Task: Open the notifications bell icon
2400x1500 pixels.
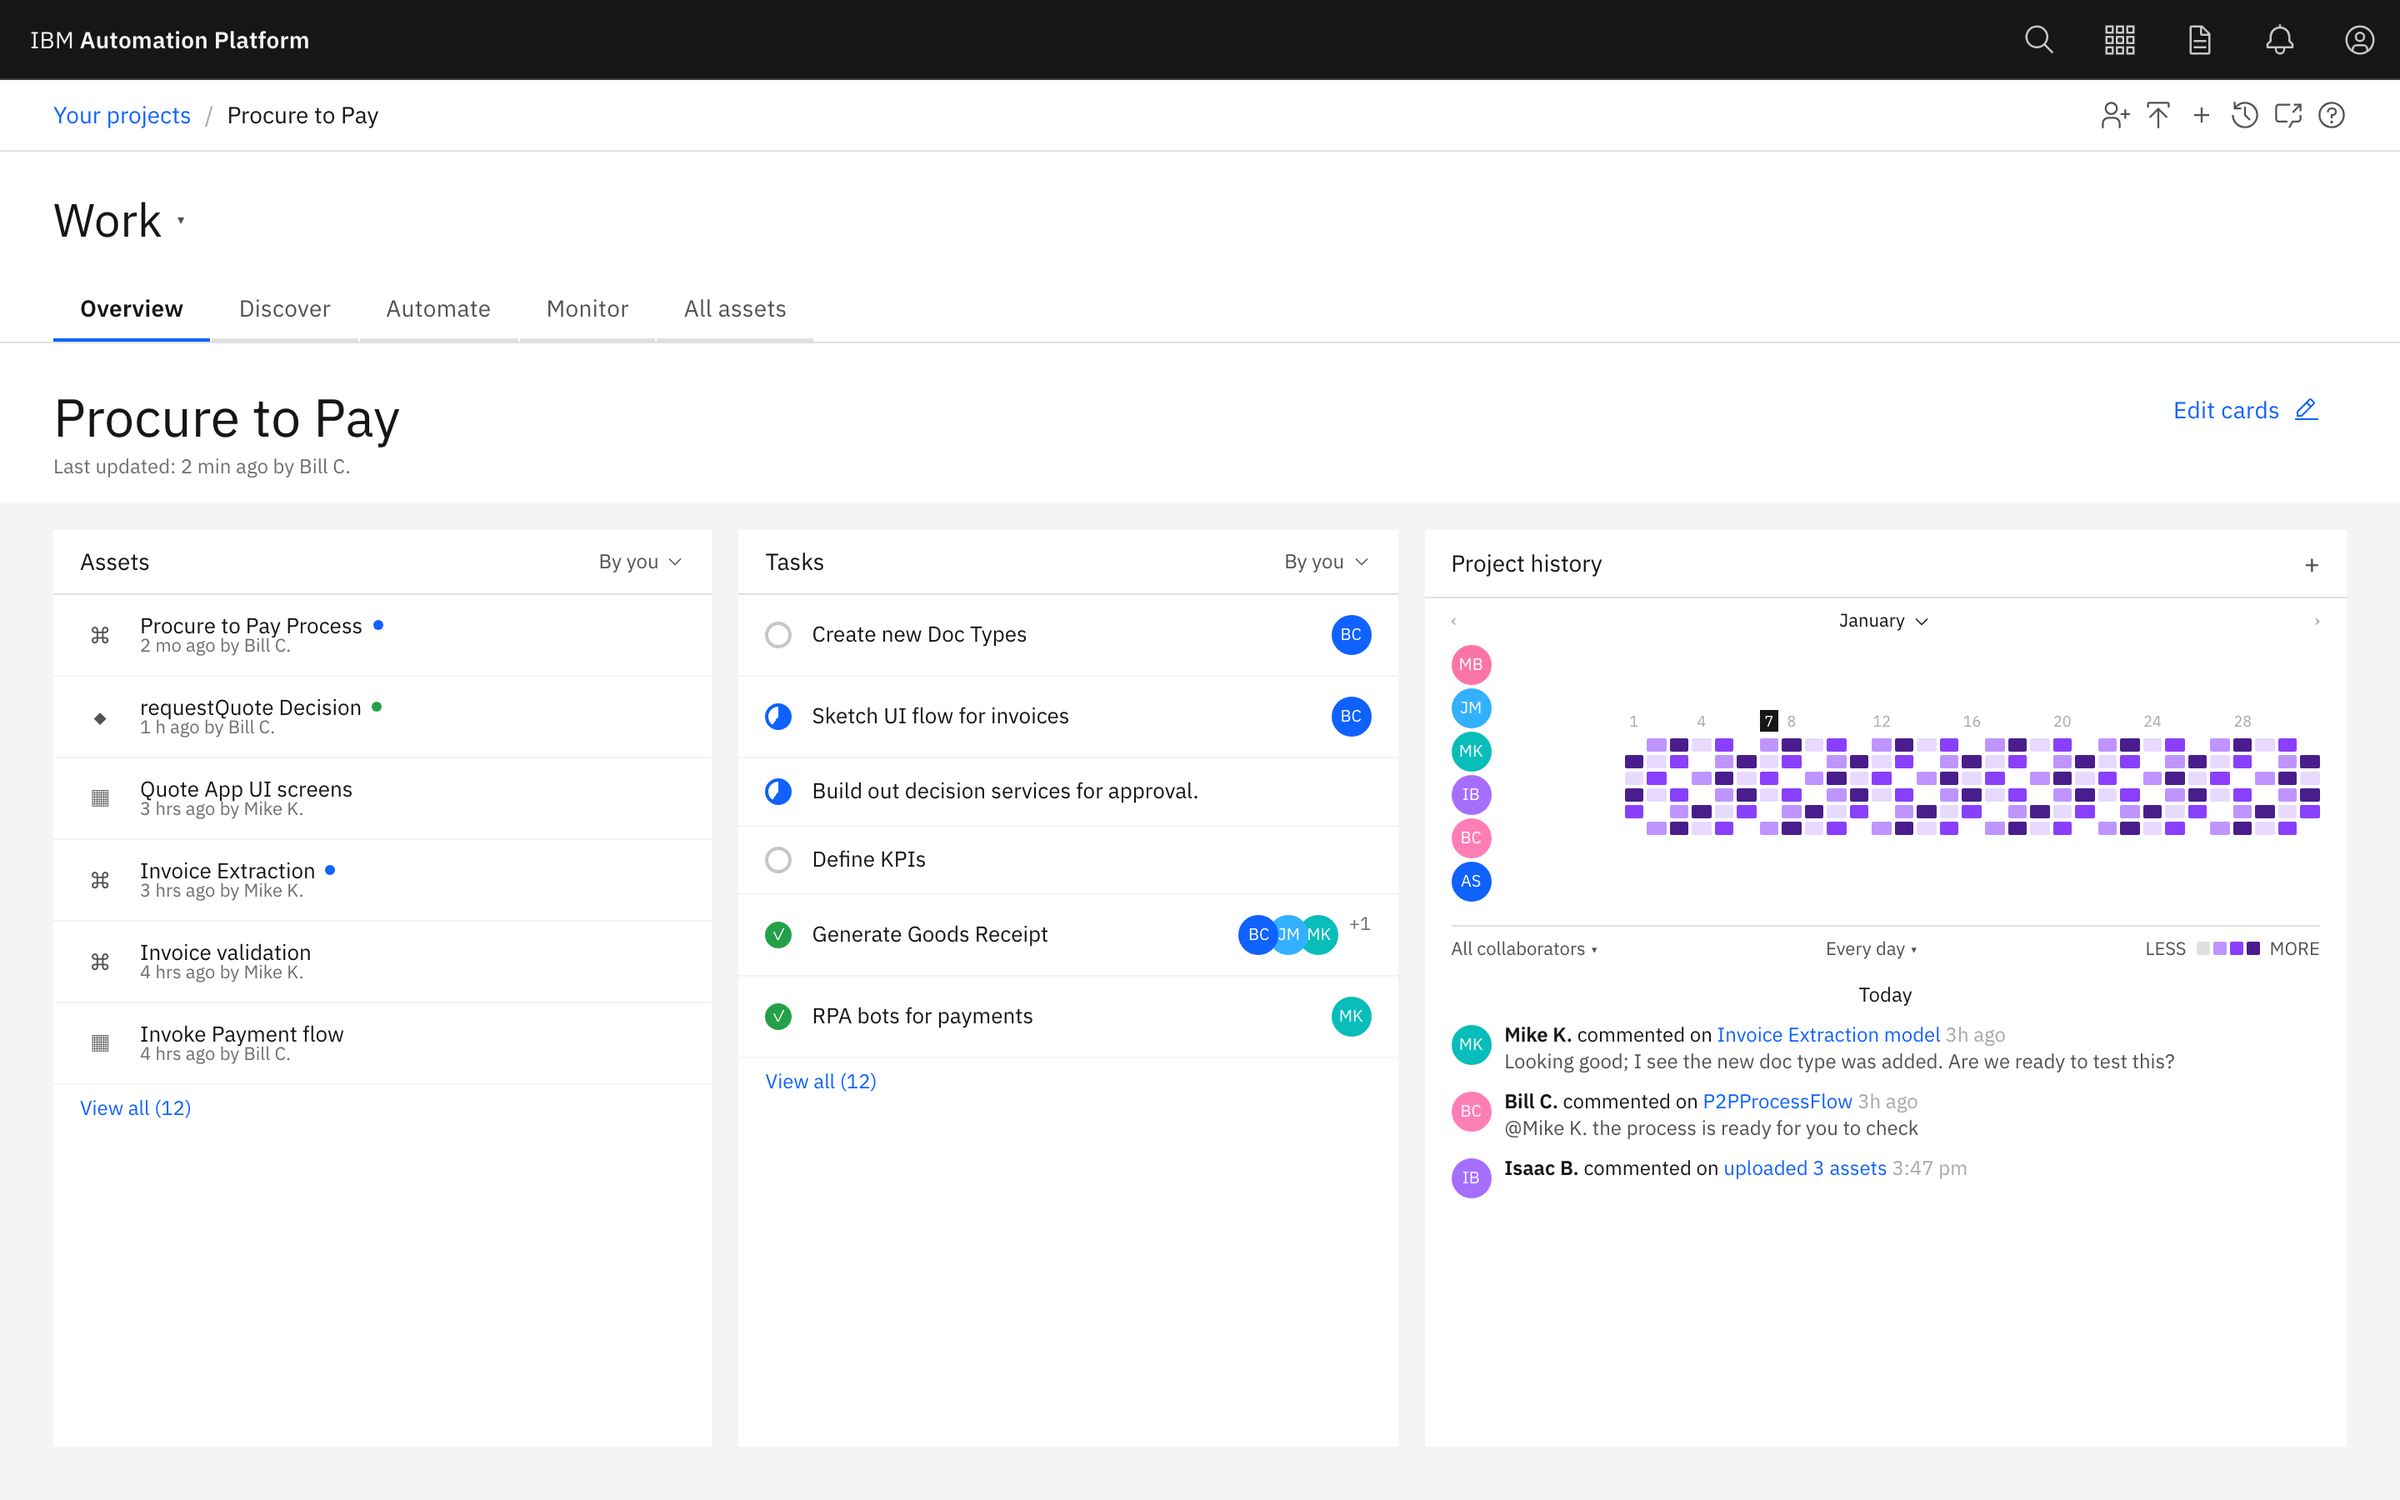Action: 2279,40
